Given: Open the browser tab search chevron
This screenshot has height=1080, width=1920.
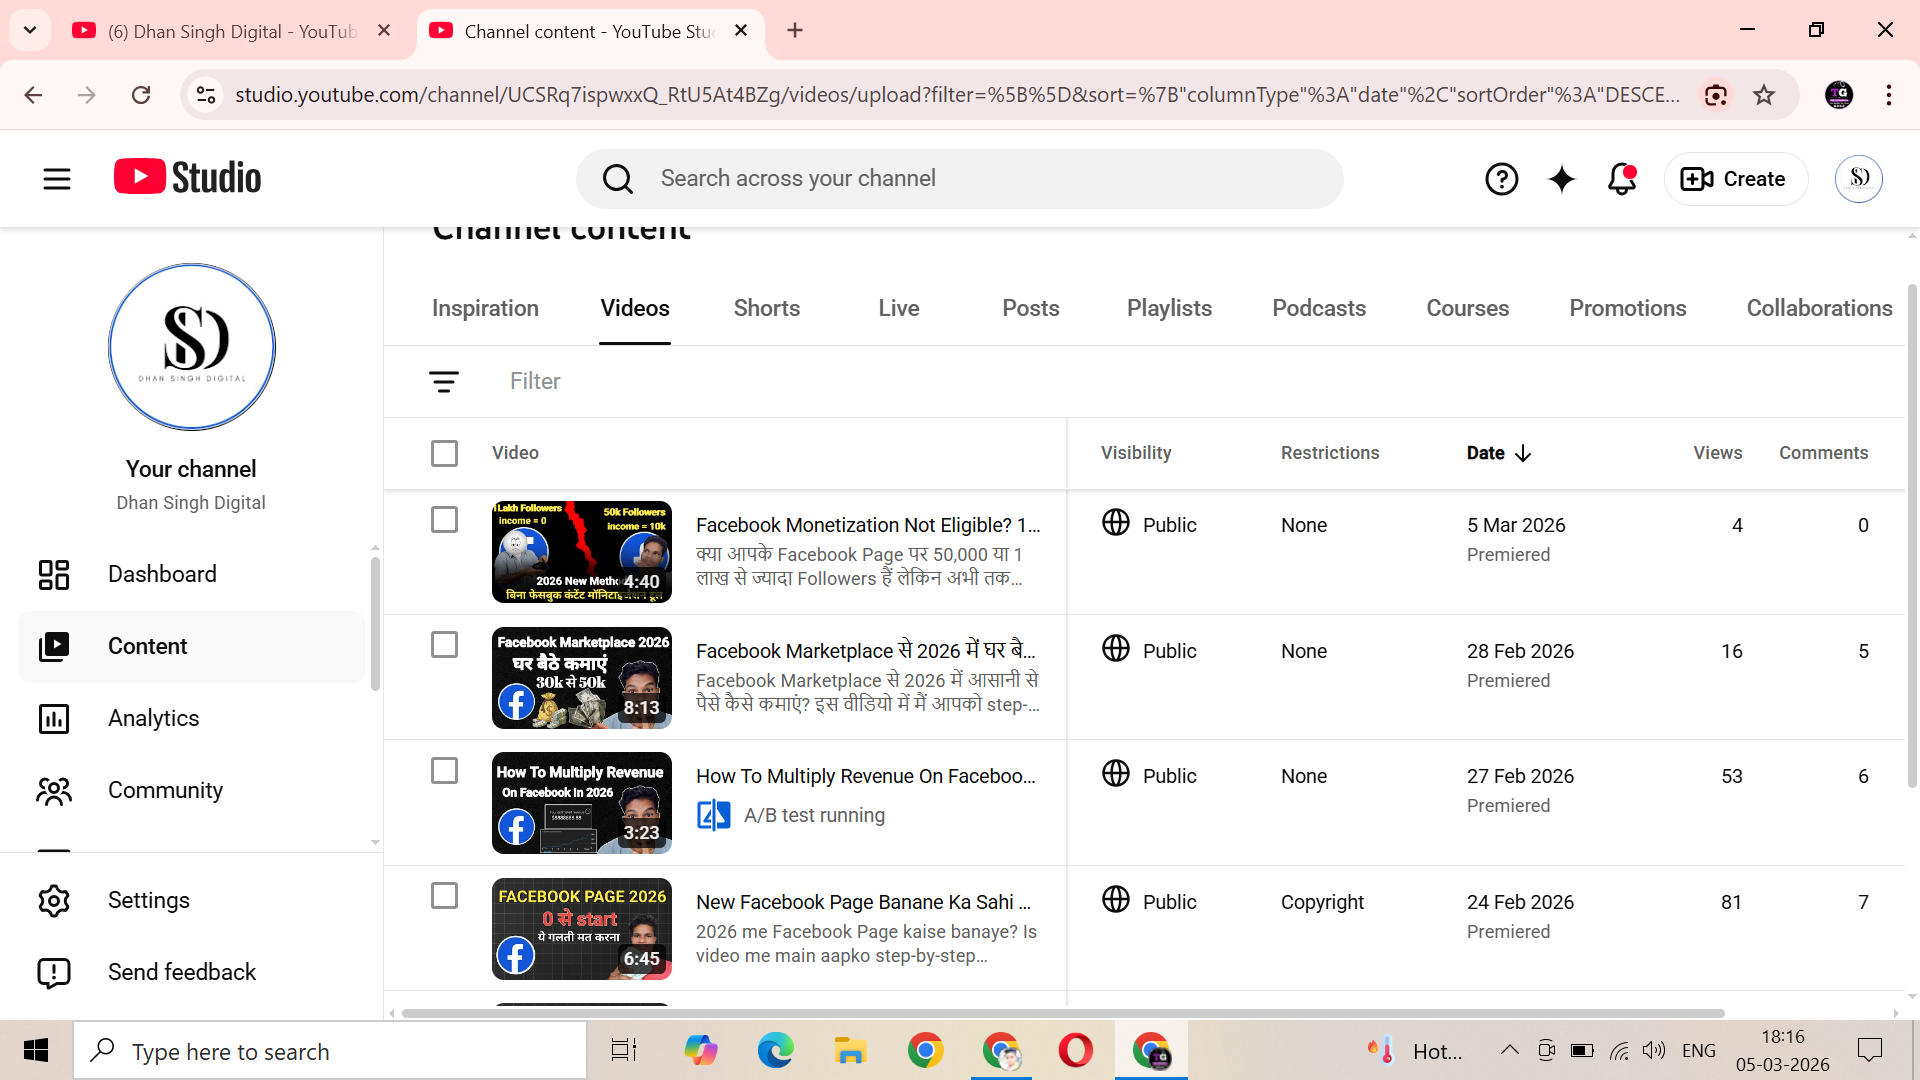Looking at the screenshot, I should (29, 30).
